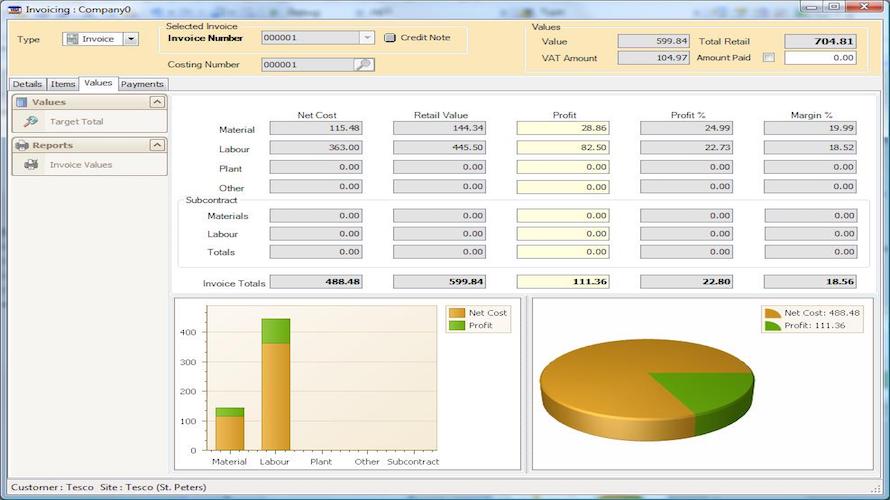Click the Plant Profit field
This screenshot has height=500, width=890.
coord(563,167)
